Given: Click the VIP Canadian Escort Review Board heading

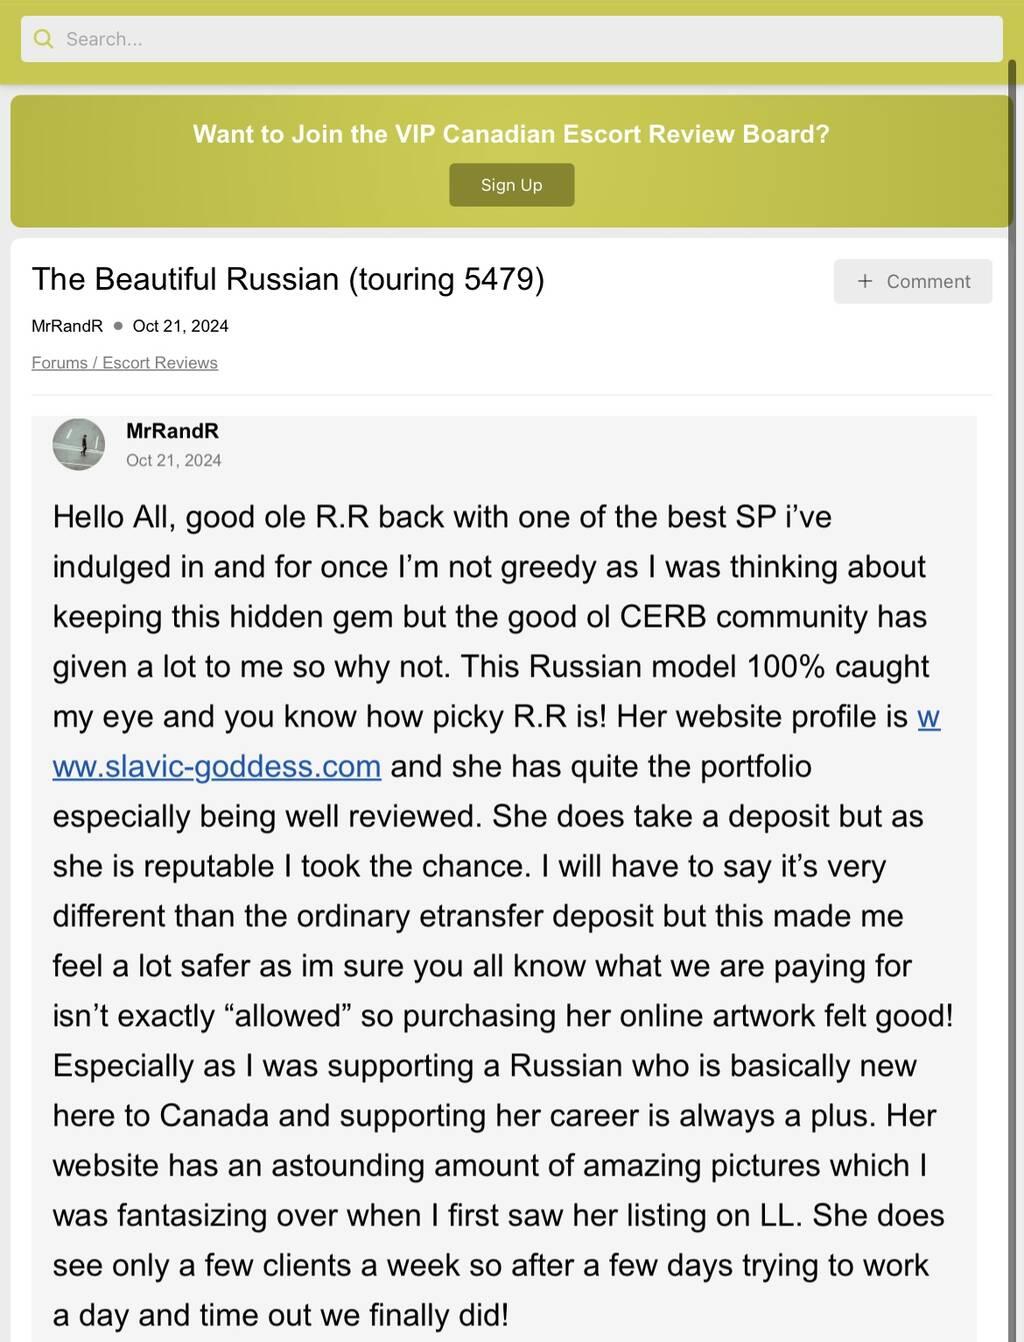Looking at the screenshot, I should point(511,134).
